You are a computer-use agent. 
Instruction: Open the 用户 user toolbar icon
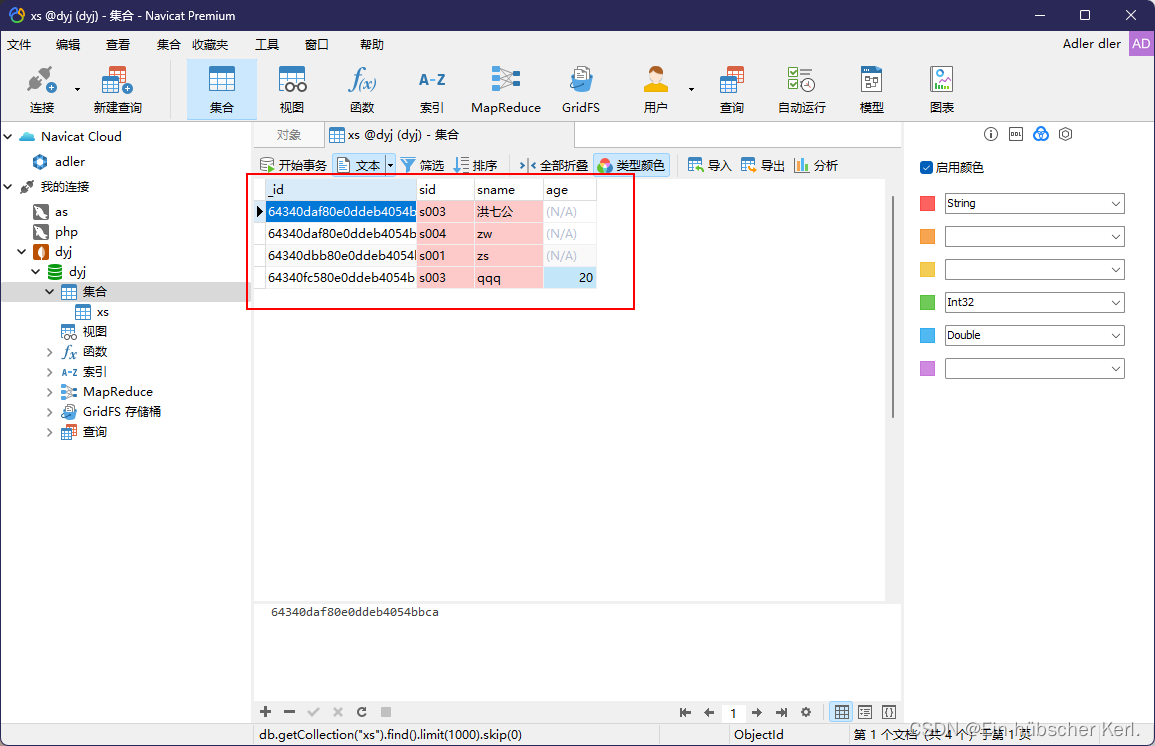pyautogui.click(x=656, y=90)
